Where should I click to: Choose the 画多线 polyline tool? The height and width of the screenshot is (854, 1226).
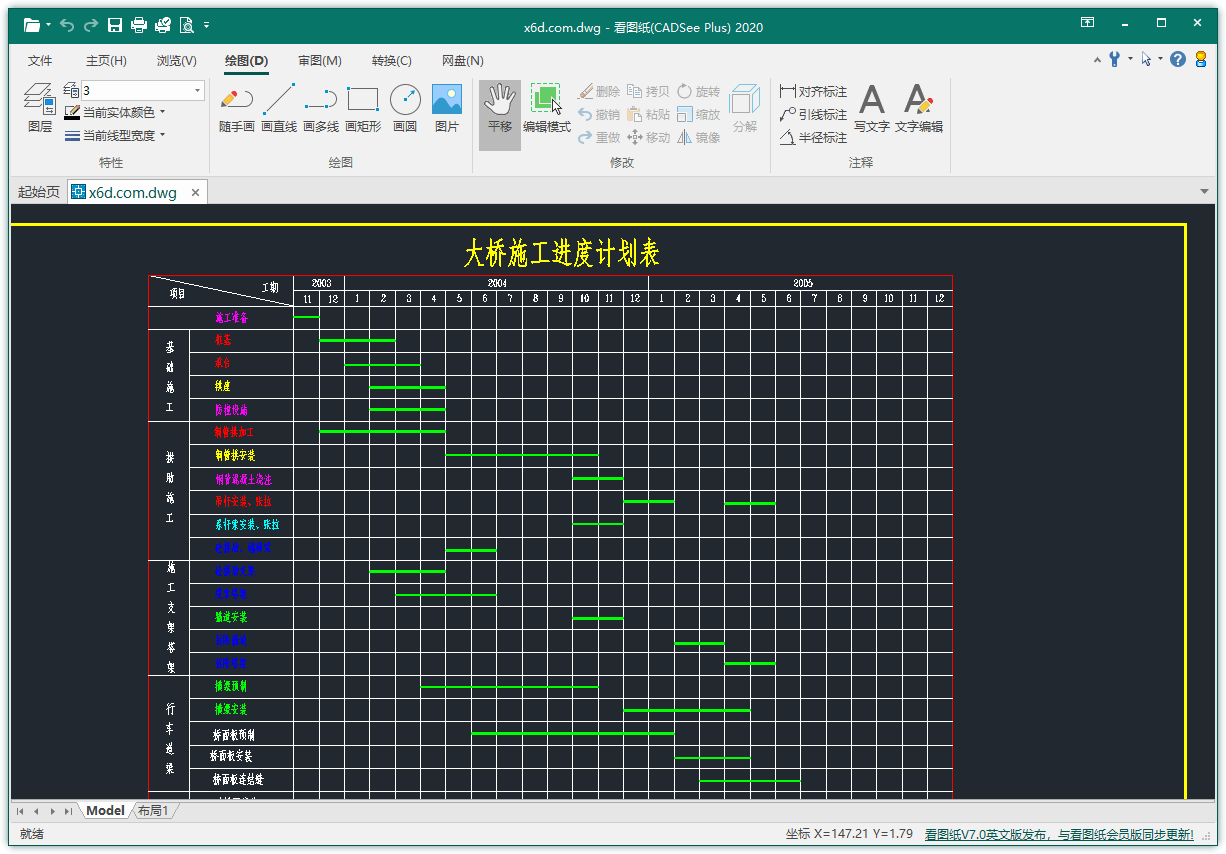tap(321, 108)
